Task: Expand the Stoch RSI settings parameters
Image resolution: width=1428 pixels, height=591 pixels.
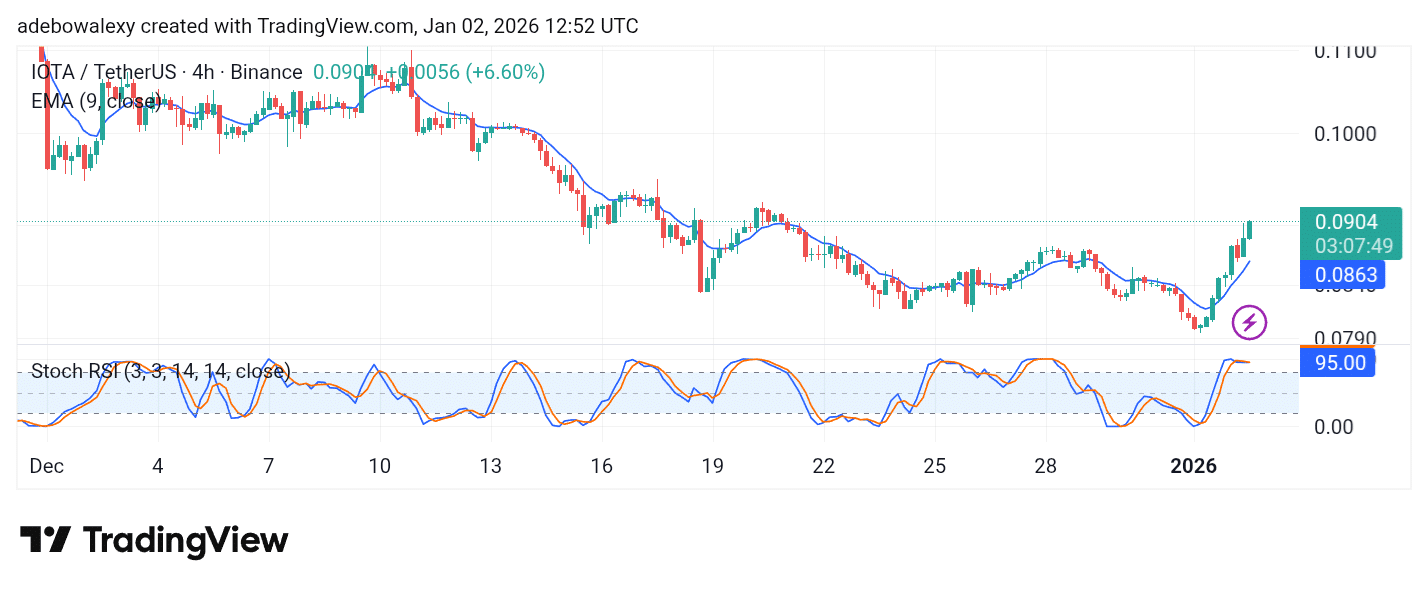Action: point(205,371)
